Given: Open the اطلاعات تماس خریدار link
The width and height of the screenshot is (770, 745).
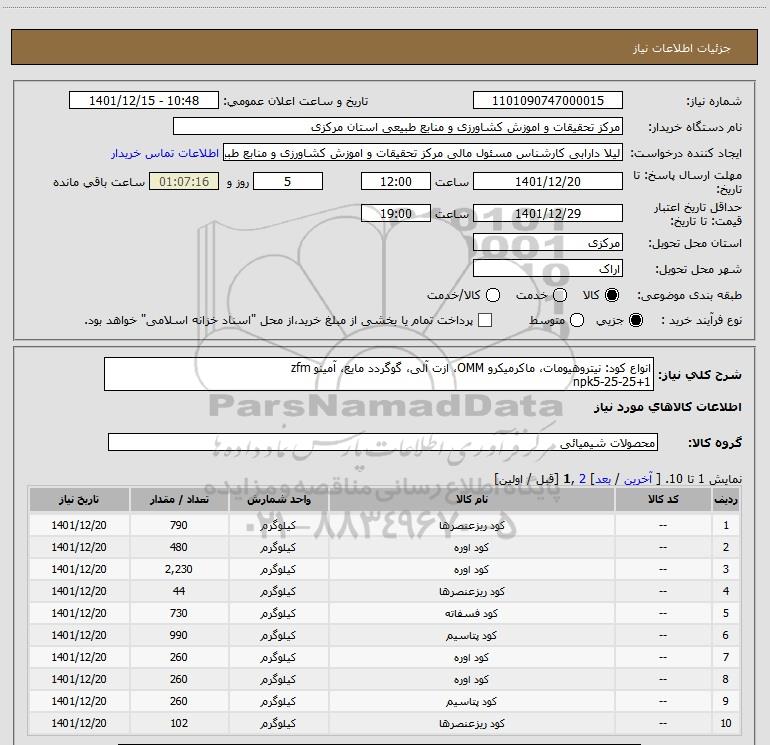Looking at the screenshot, I should (x=165, y=153).
